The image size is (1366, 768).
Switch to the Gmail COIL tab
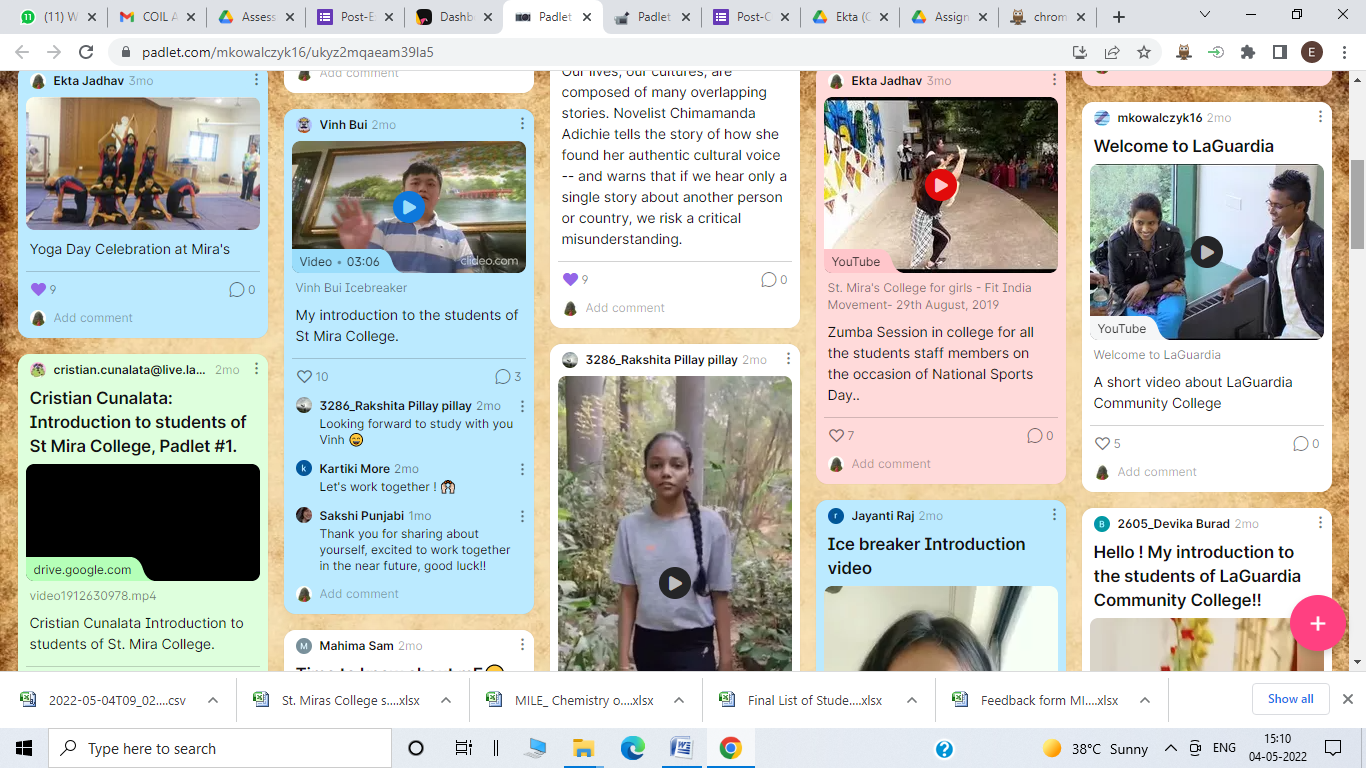pyautogui.click(x=155, y=16)
